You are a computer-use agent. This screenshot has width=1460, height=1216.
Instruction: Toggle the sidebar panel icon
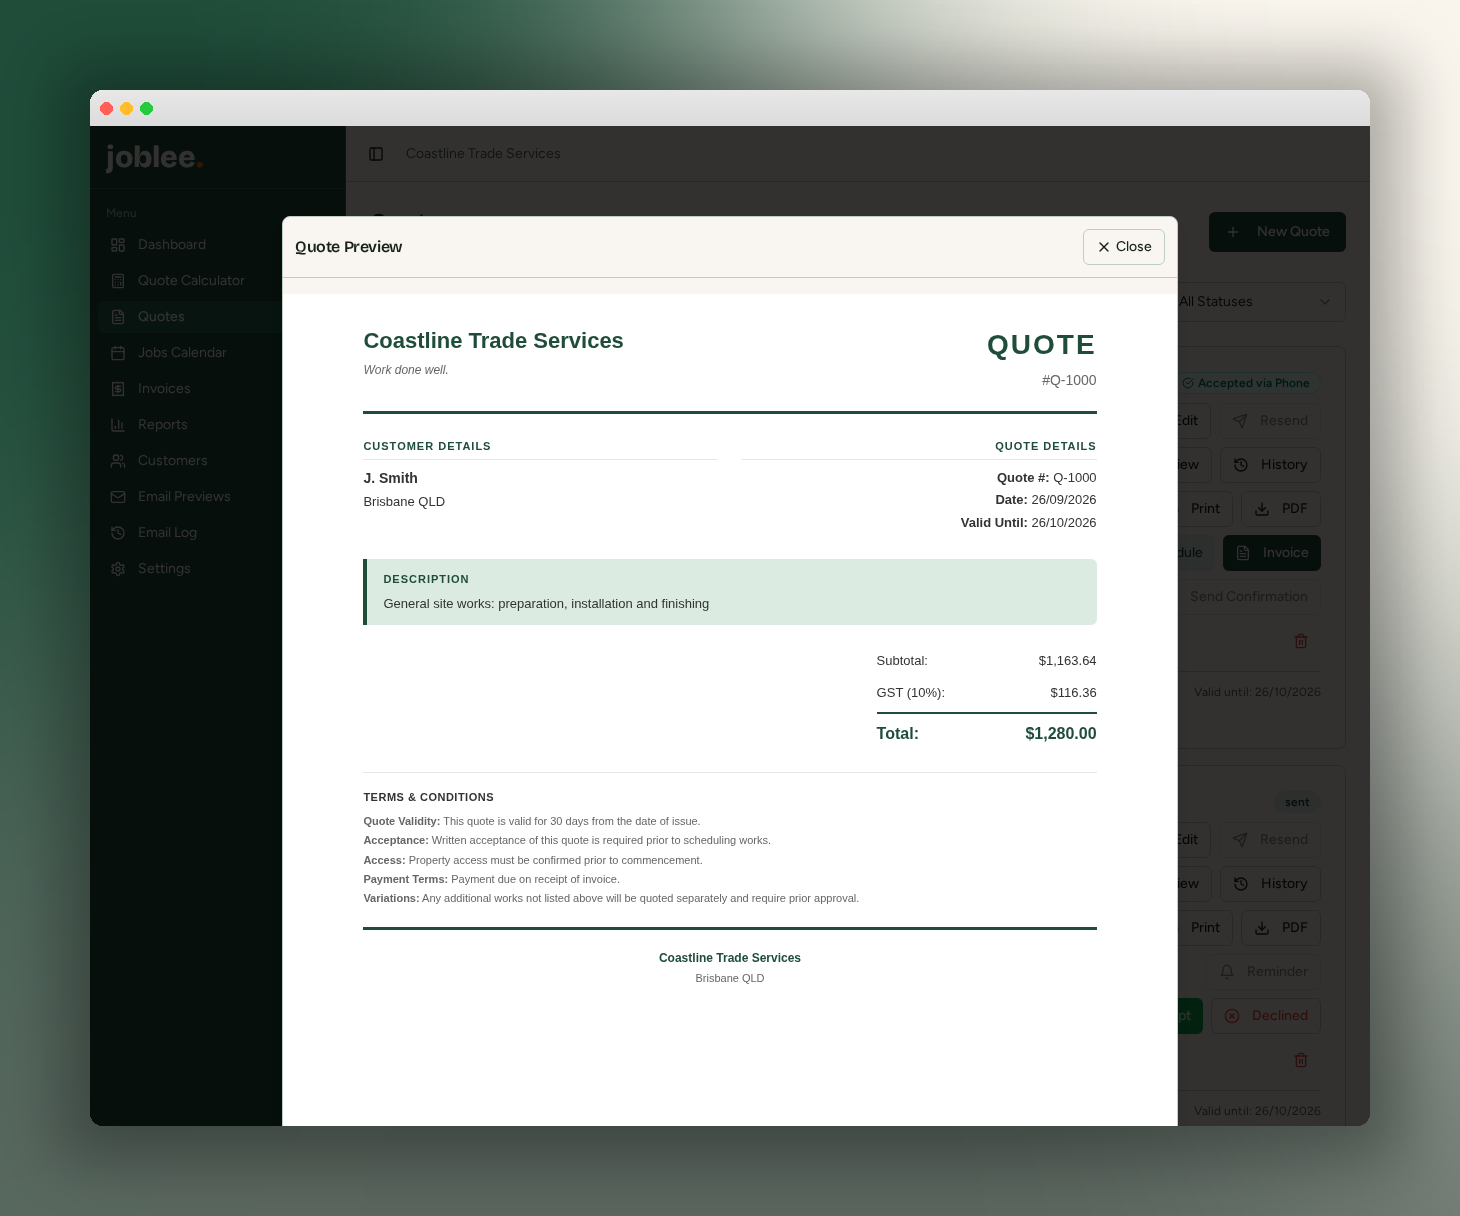coord(376,154)
